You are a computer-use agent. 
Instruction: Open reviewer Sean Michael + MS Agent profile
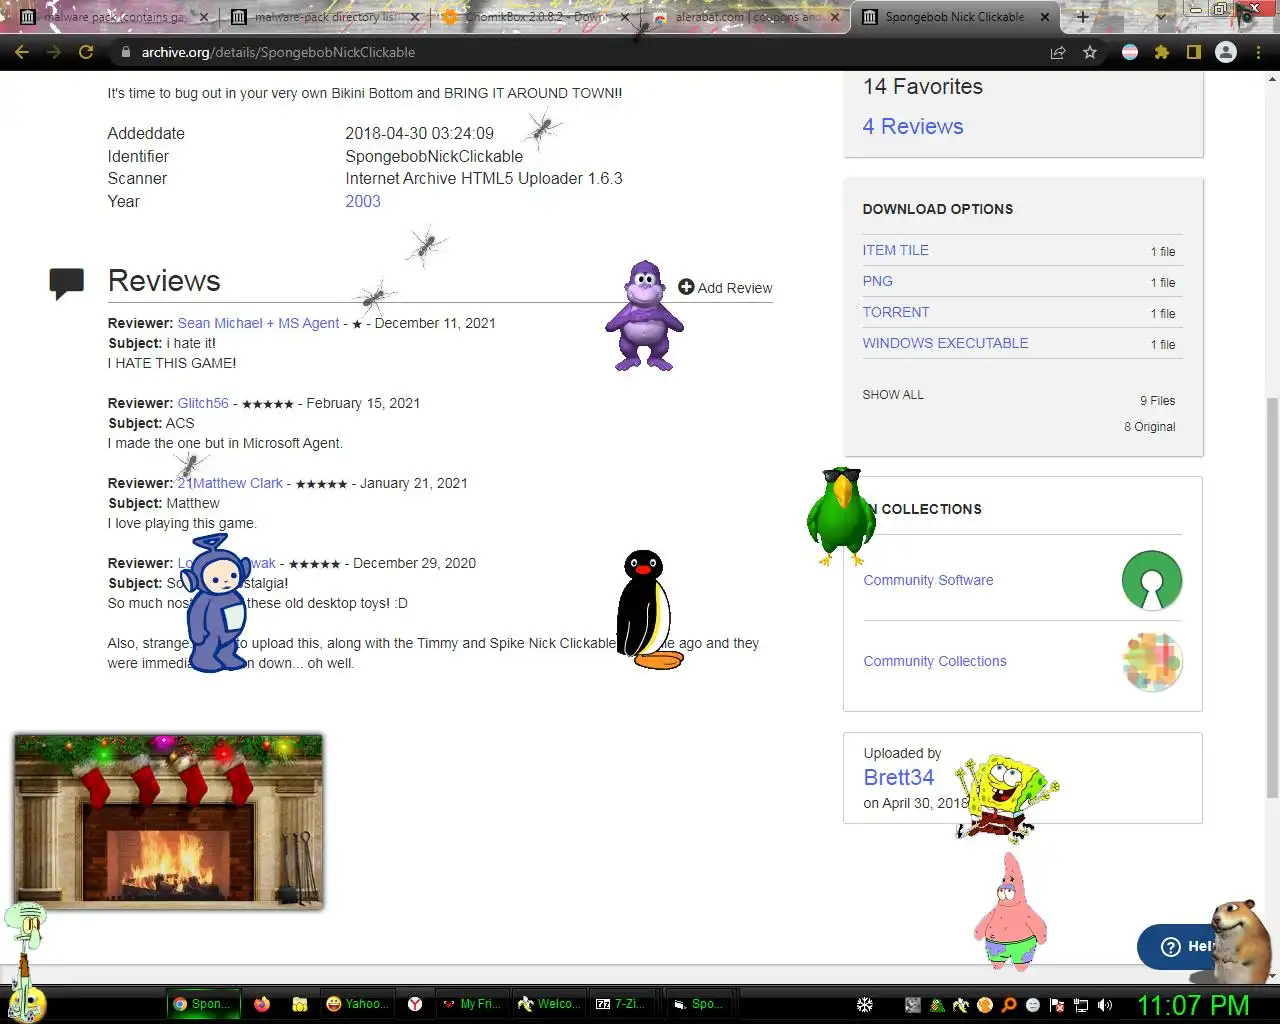(x=258, y=323)
